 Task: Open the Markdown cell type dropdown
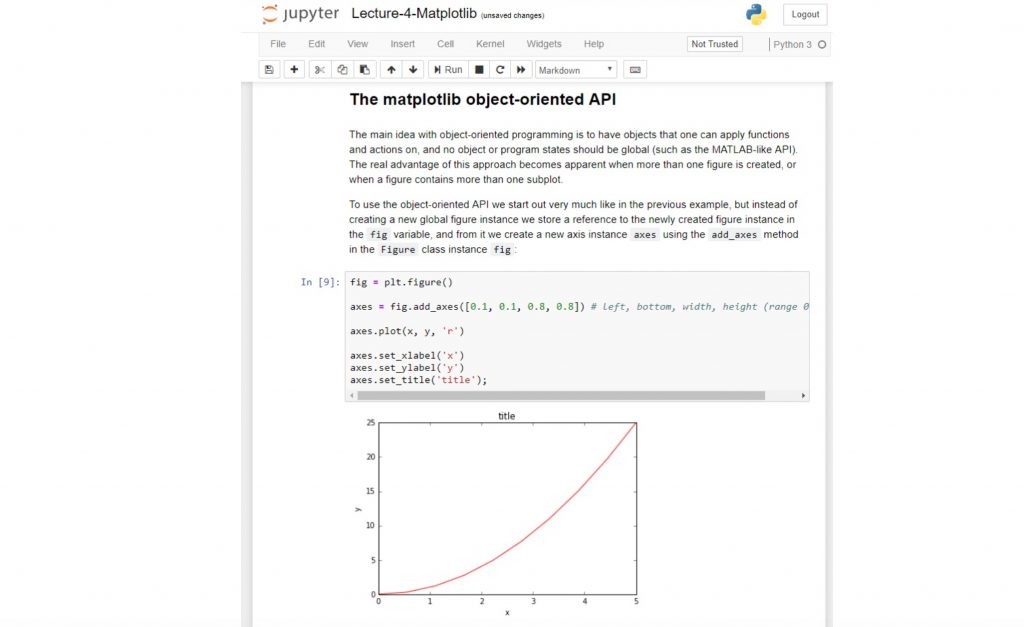(x=575, y=70)
